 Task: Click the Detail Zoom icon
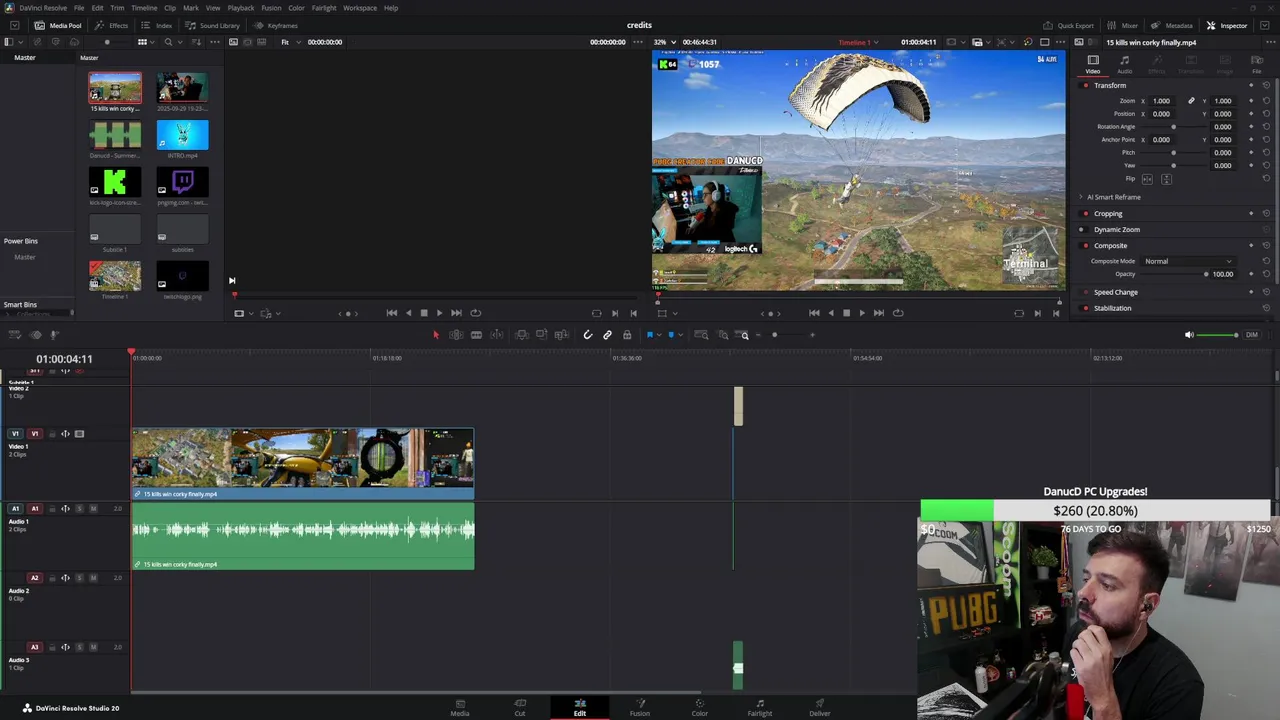pos(723,335)
